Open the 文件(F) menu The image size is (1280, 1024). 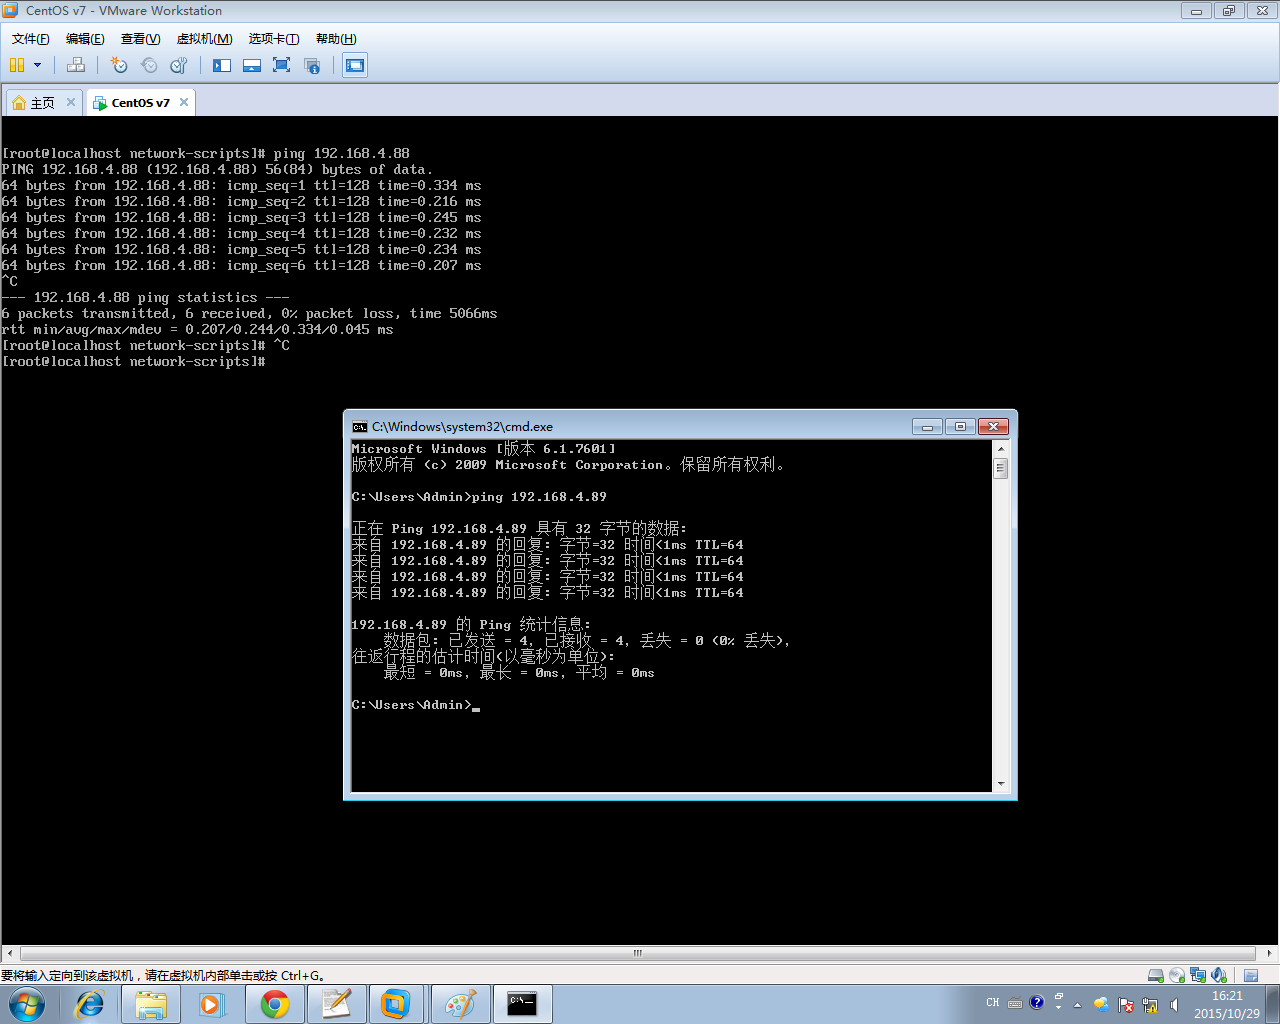(x=30, y=39)
